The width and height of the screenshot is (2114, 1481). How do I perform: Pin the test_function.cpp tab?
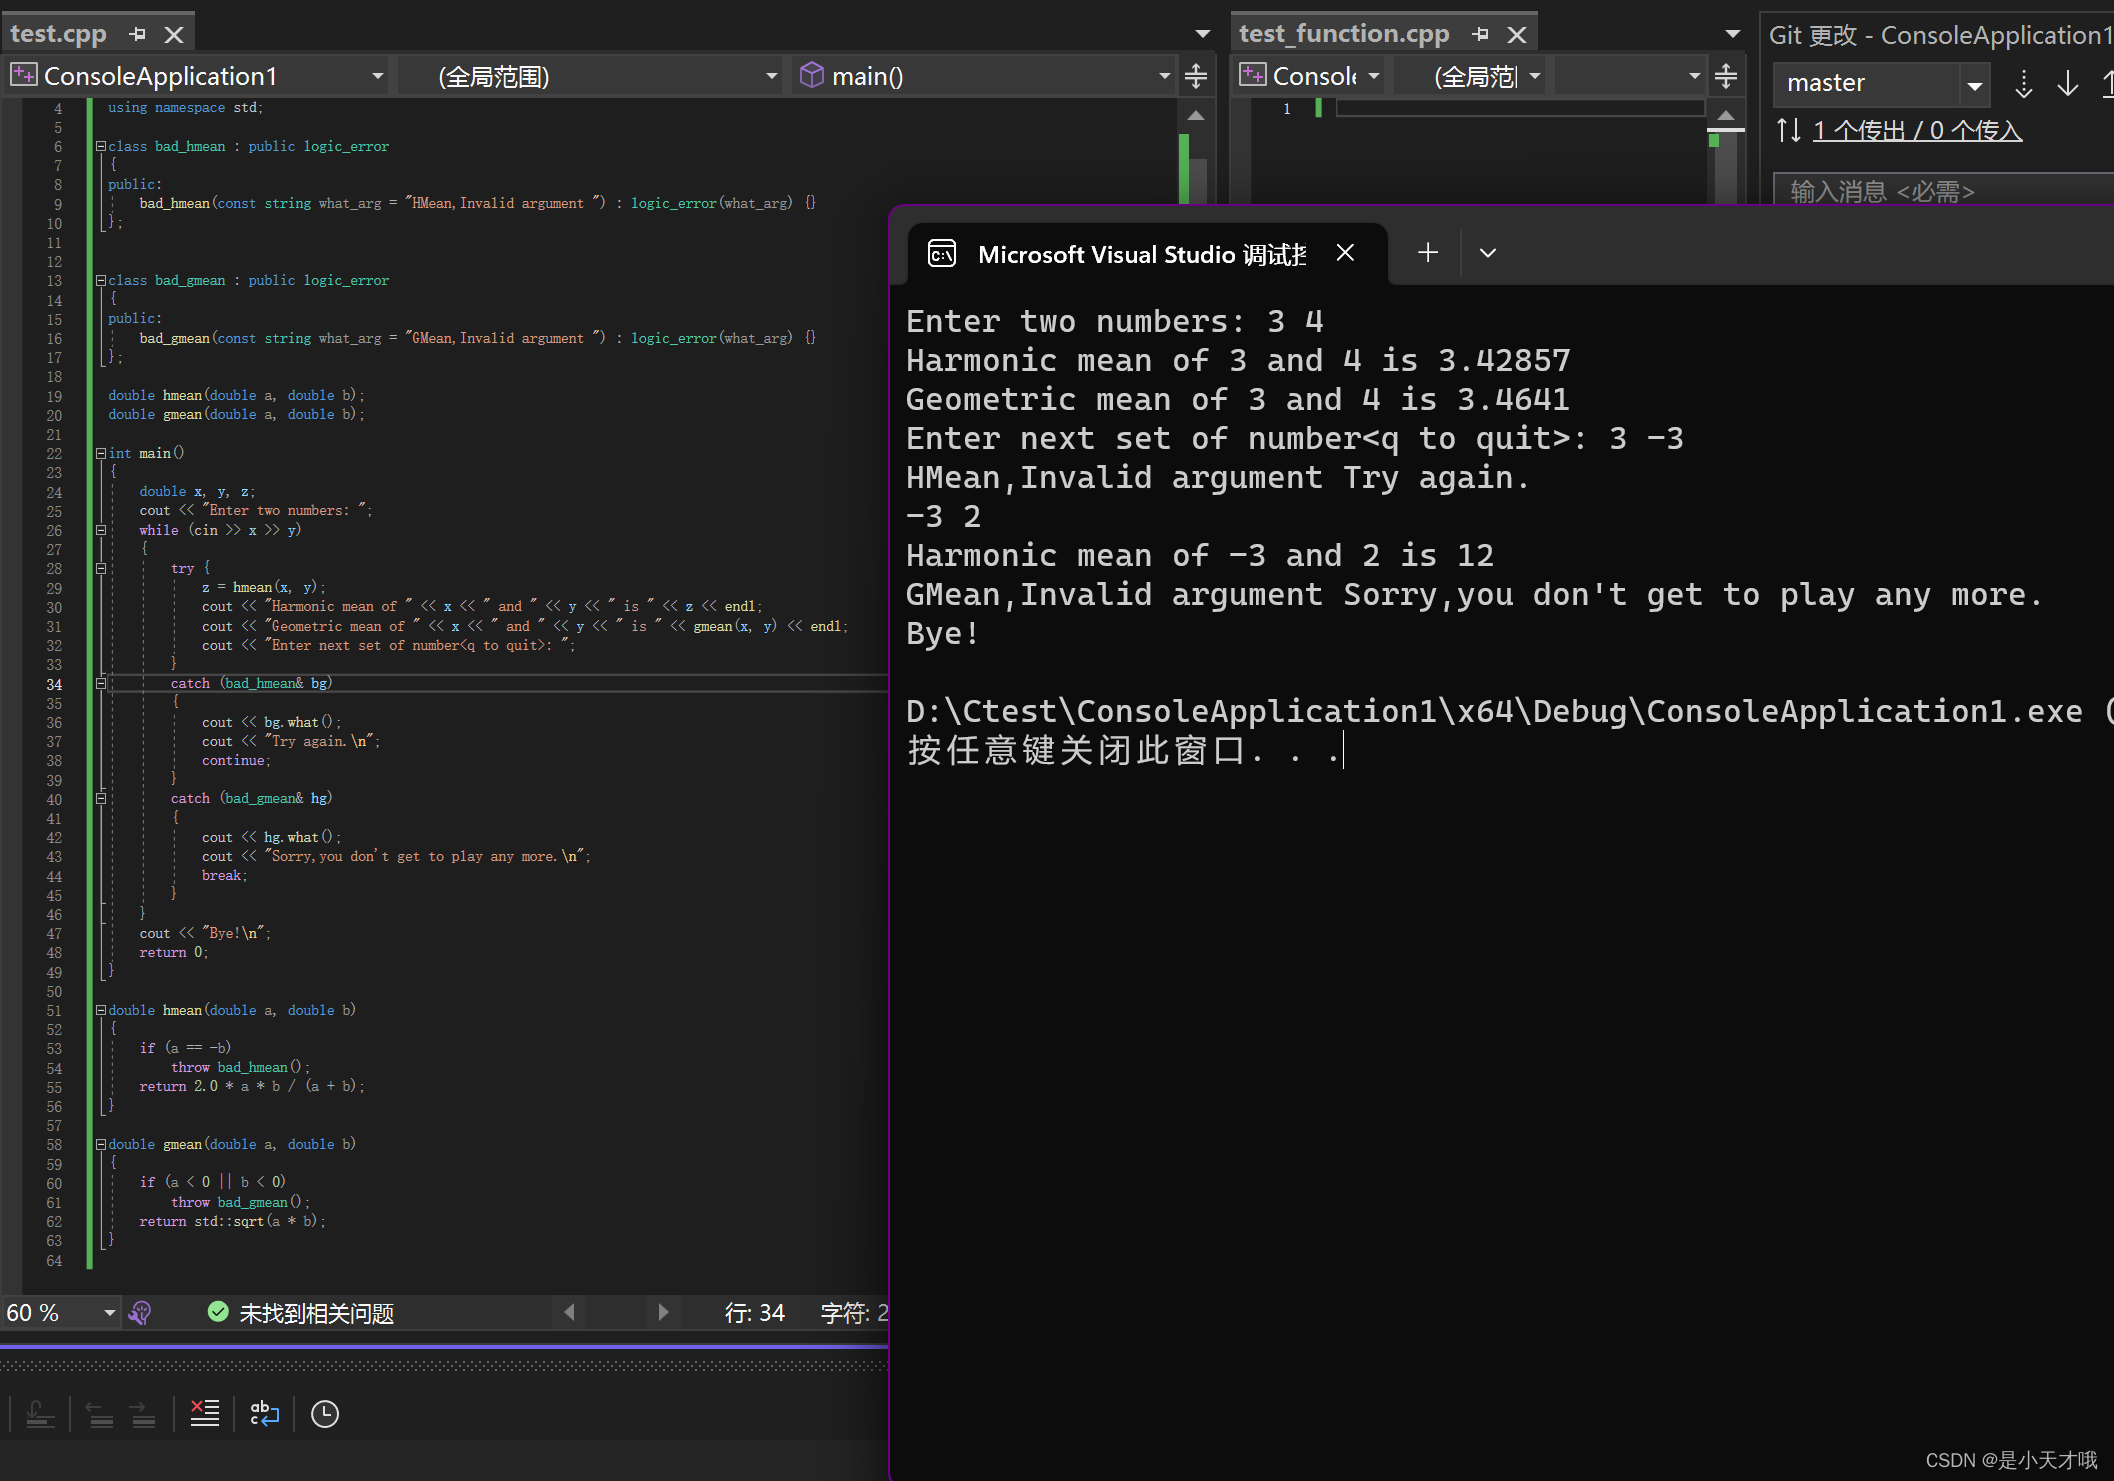[x=1481, y=34]
